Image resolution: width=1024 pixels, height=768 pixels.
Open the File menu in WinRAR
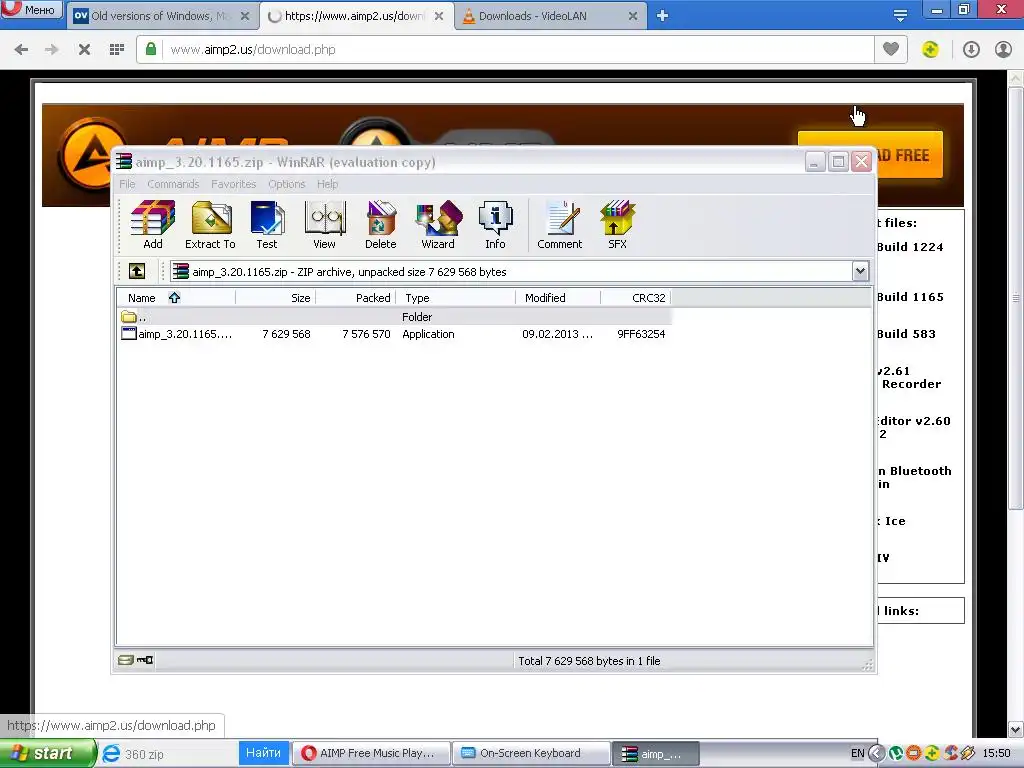pyautogui.click(x=127, y=184)
